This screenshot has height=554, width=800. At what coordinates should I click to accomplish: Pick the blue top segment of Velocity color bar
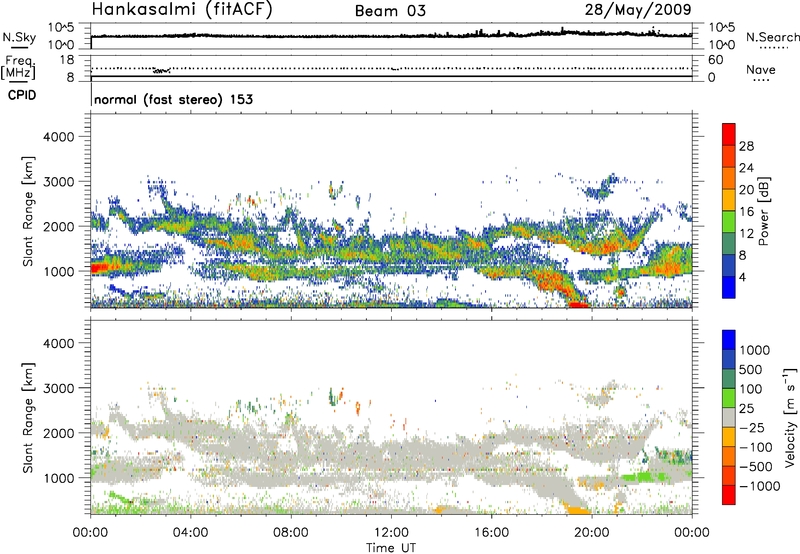[729, 340]
